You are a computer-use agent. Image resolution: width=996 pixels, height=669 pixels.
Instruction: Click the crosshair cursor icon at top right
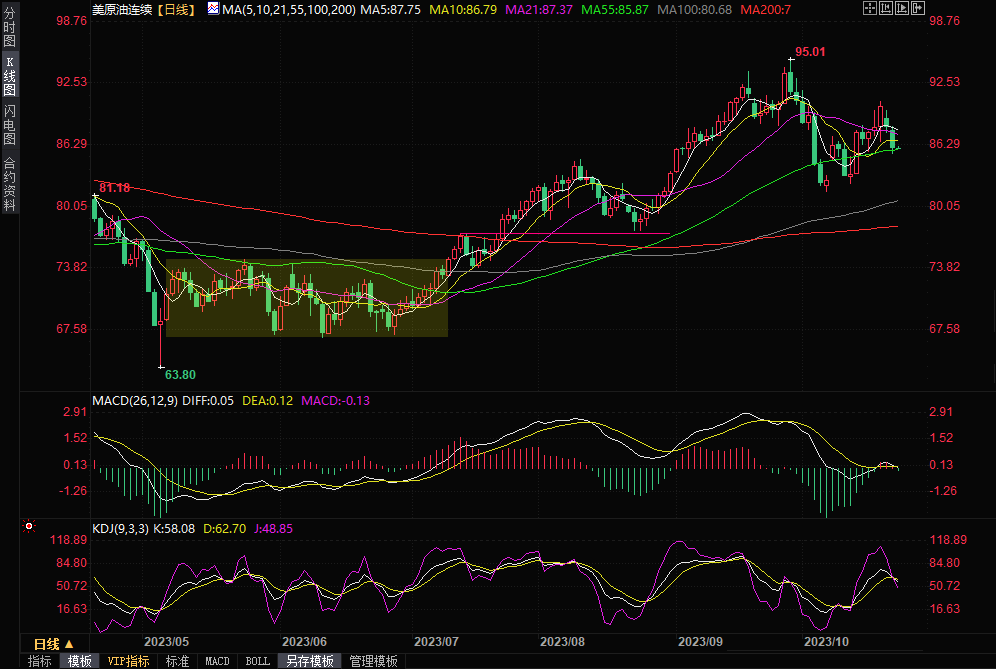pos(870,8)
